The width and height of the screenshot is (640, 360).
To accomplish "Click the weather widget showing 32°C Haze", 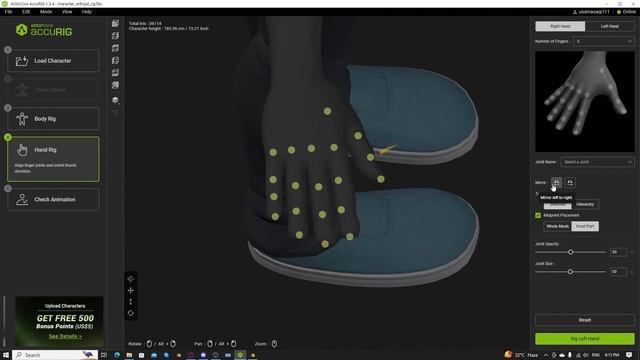I will 521,355.
